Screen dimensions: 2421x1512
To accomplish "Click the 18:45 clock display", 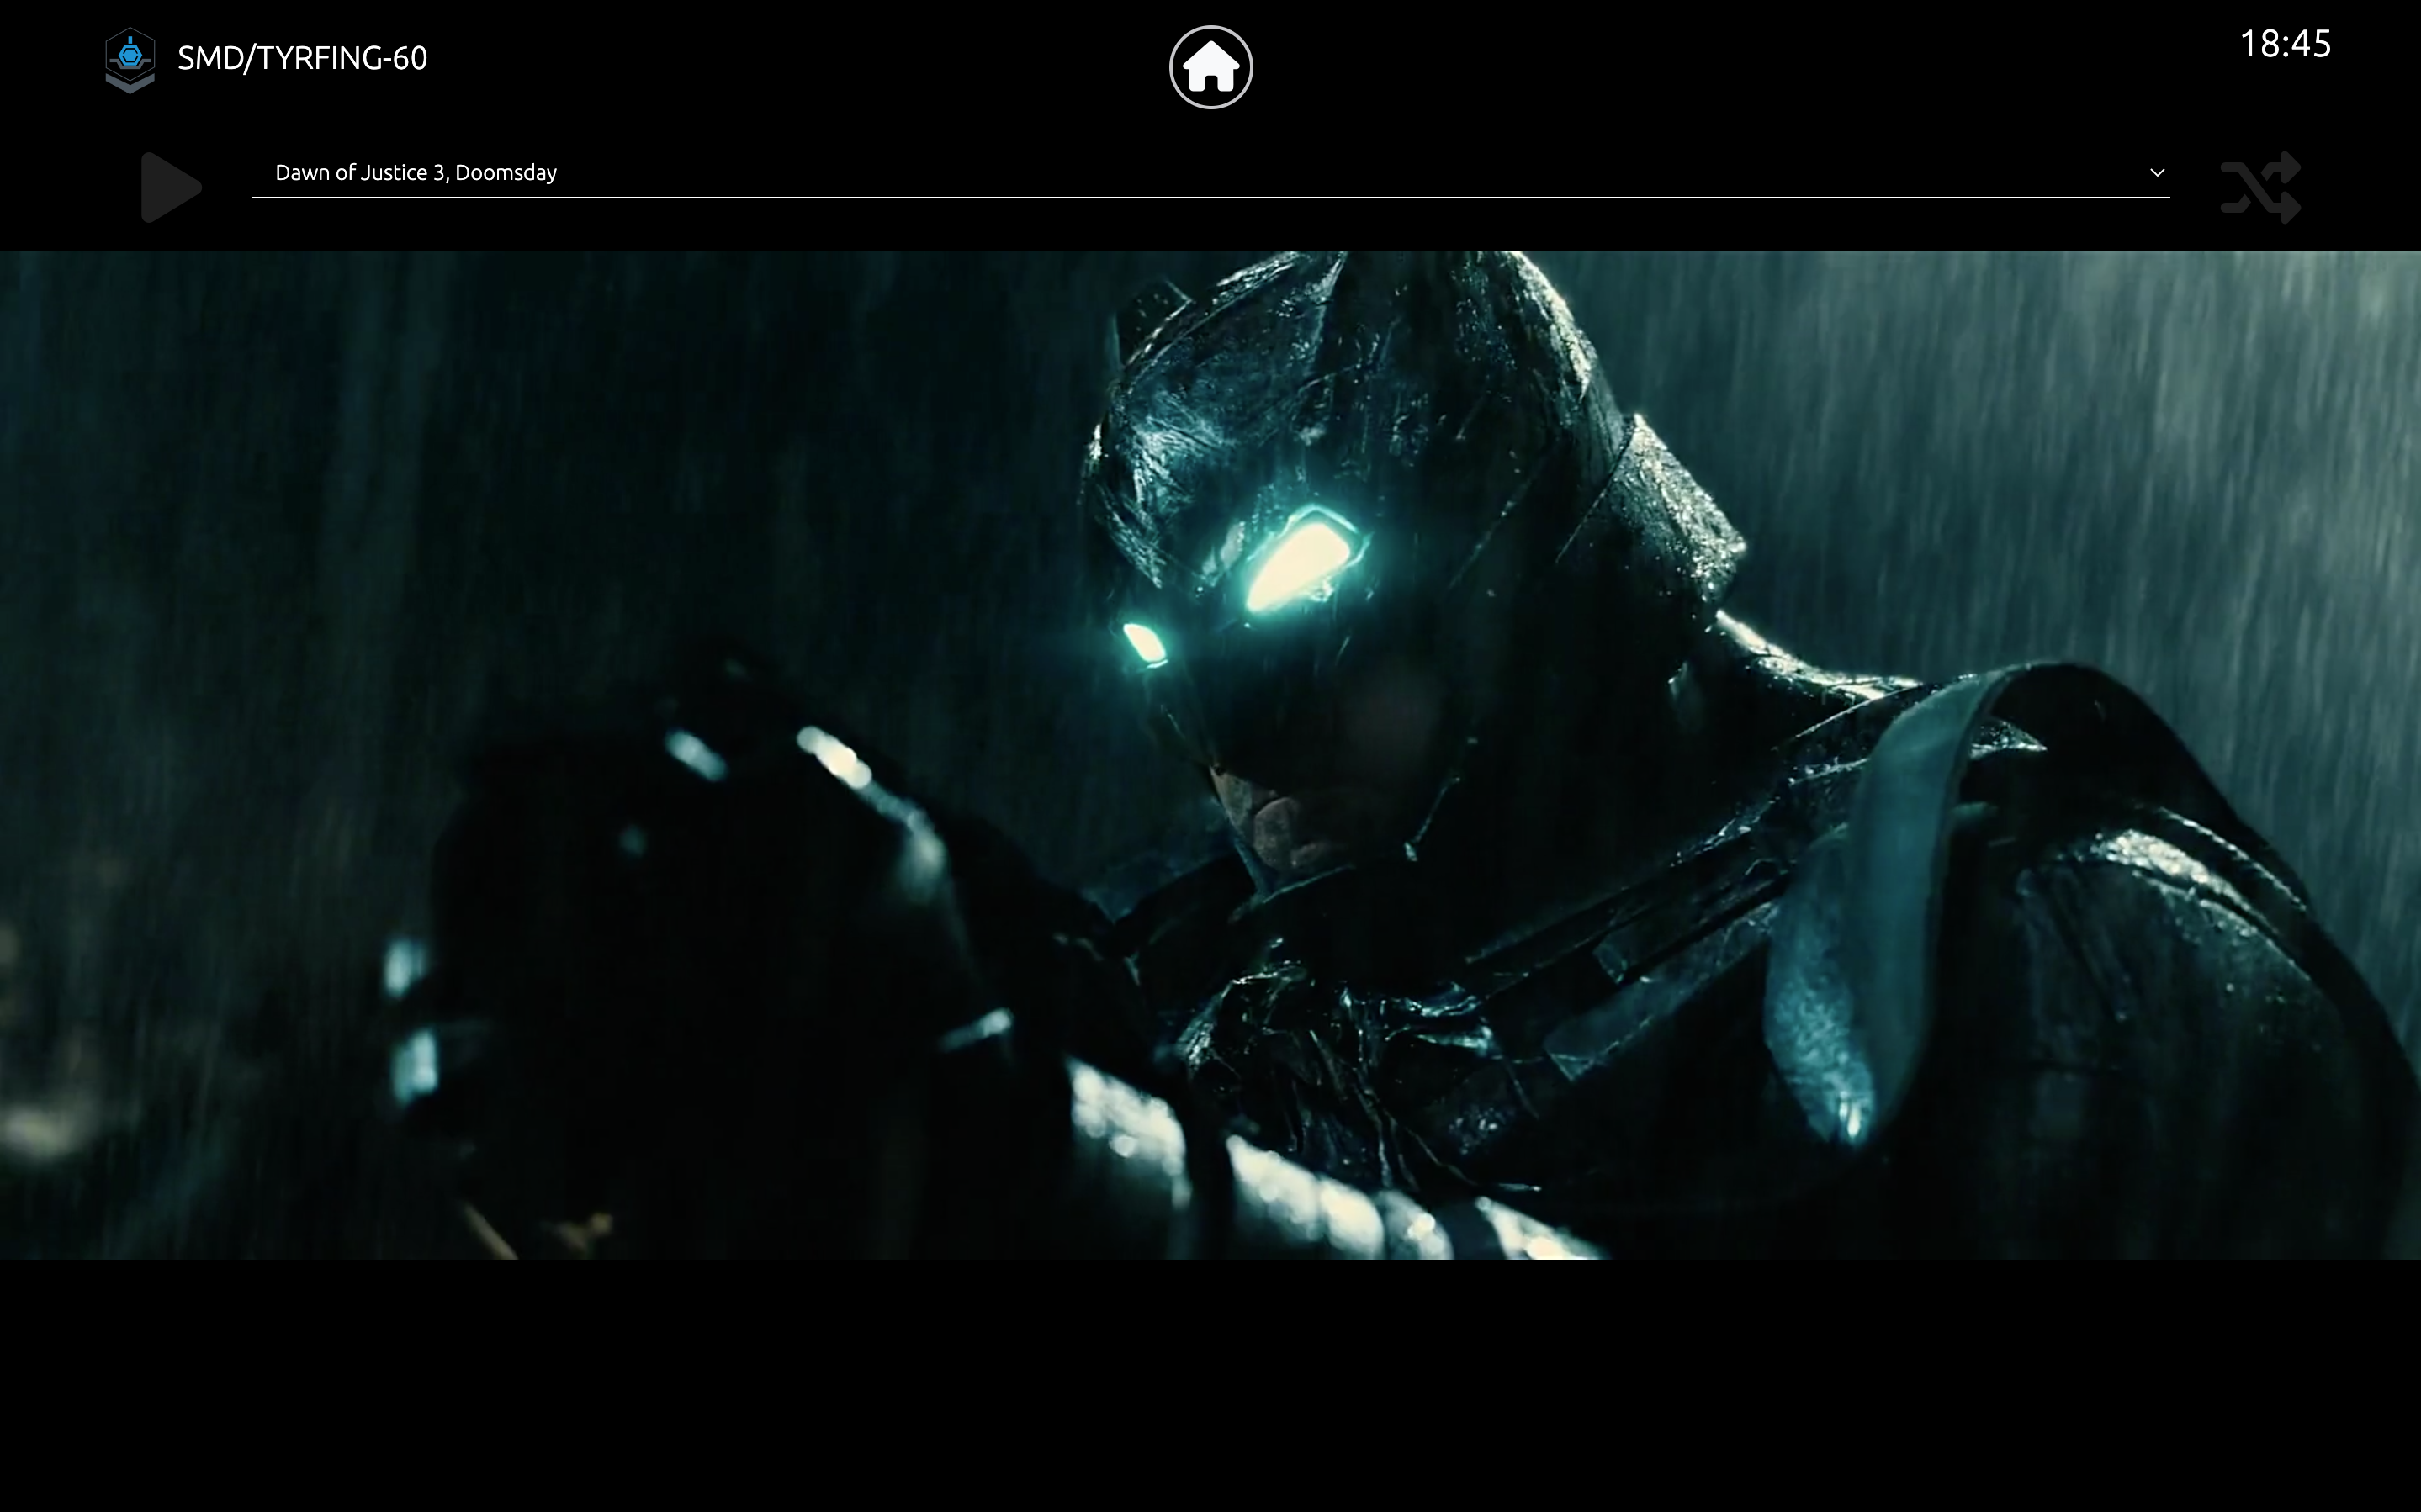I will coord(2285,44).
